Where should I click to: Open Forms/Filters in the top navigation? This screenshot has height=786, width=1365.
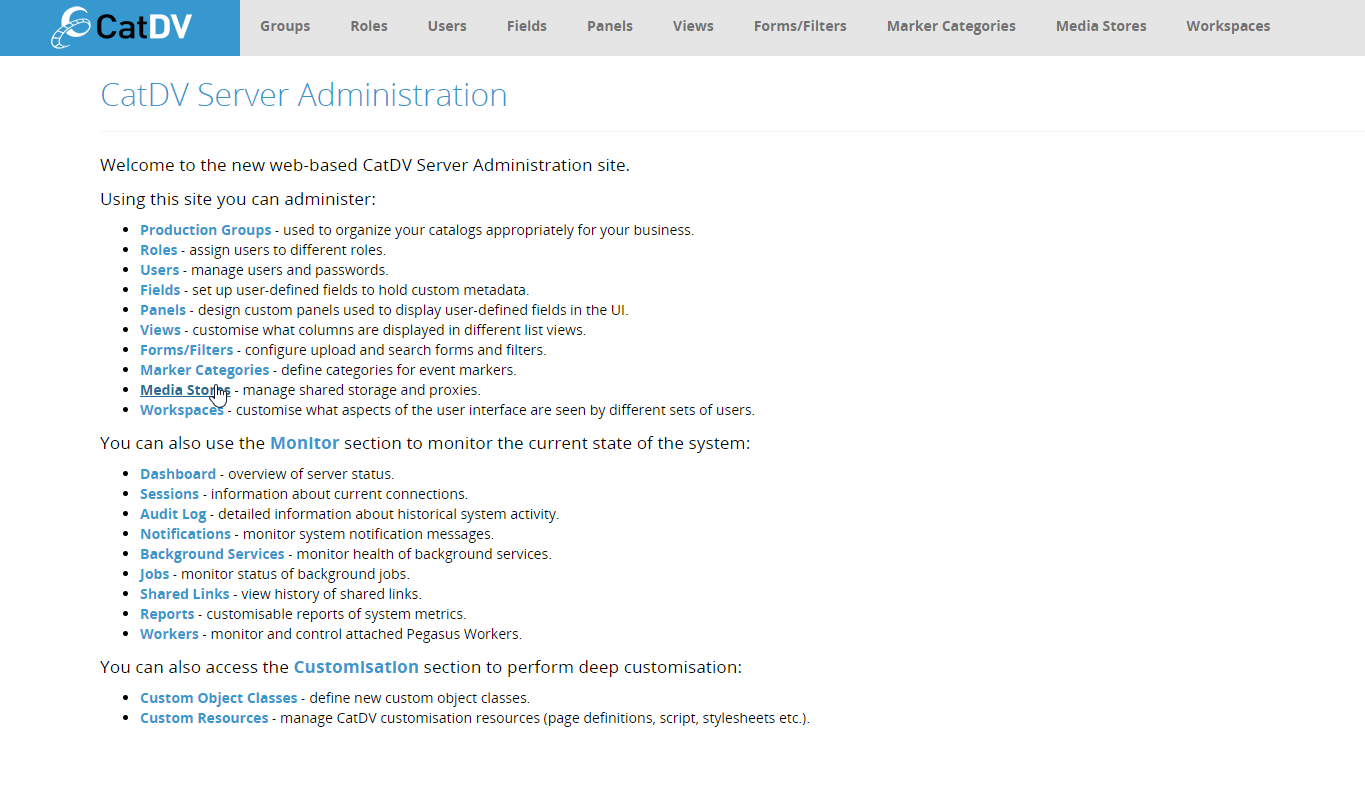(x=800, y=26)
